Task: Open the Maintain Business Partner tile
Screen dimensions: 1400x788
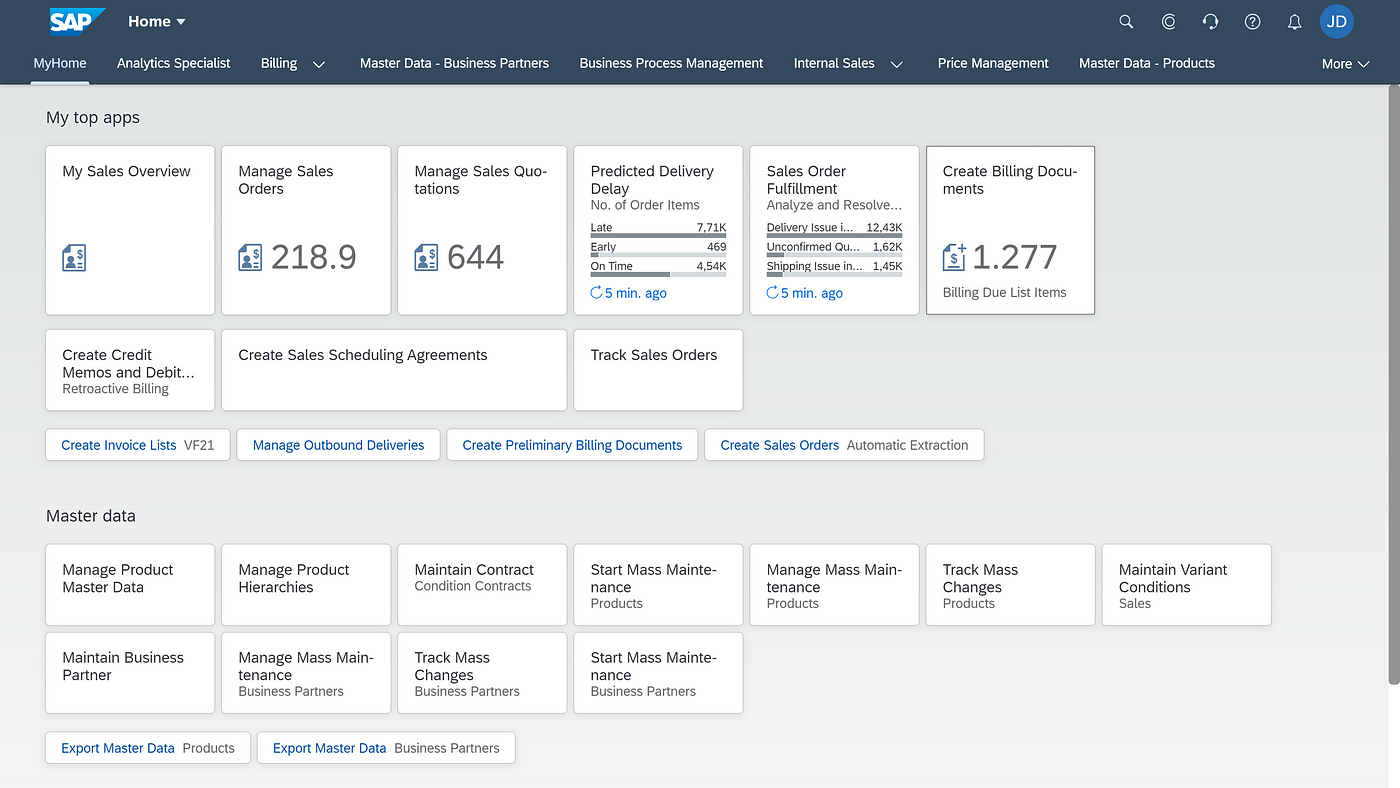Action: pyautogui.click(x=130, y=673)
